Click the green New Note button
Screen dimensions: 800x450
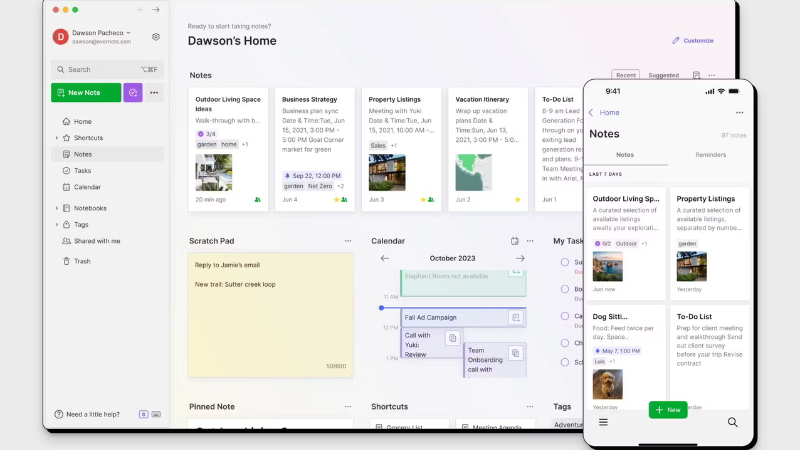[86, 92]
